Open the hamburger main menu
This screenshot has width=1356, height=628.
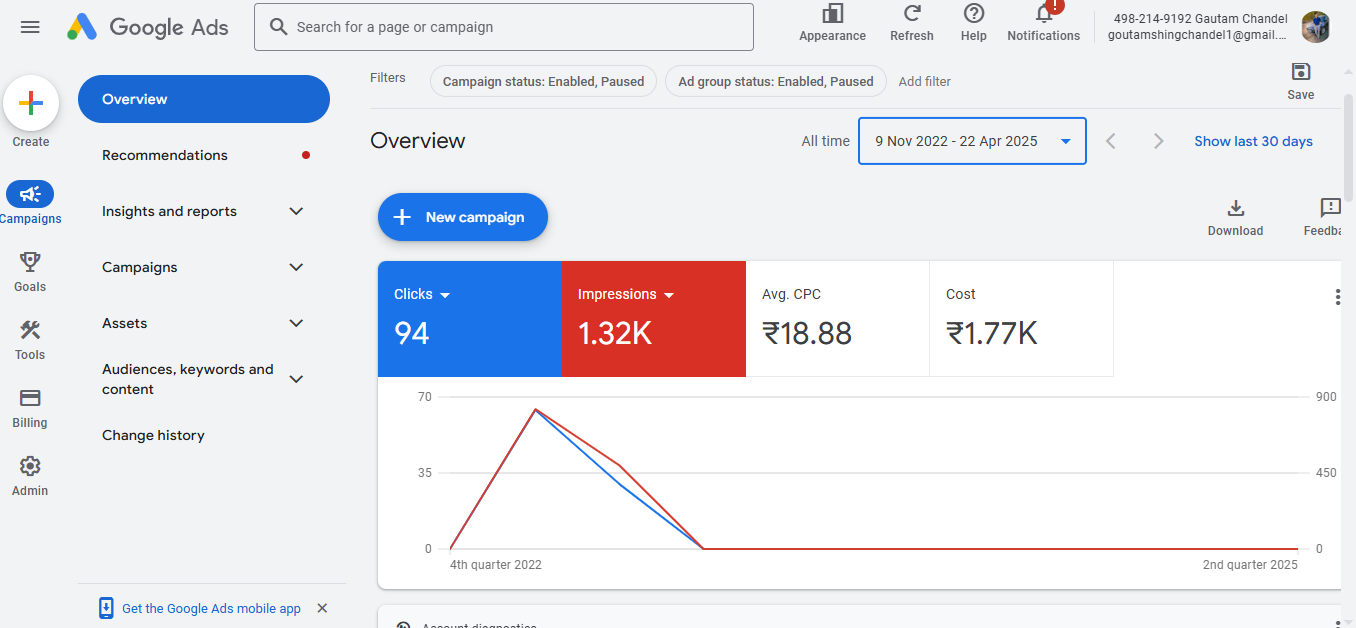(x=30, y=27)
